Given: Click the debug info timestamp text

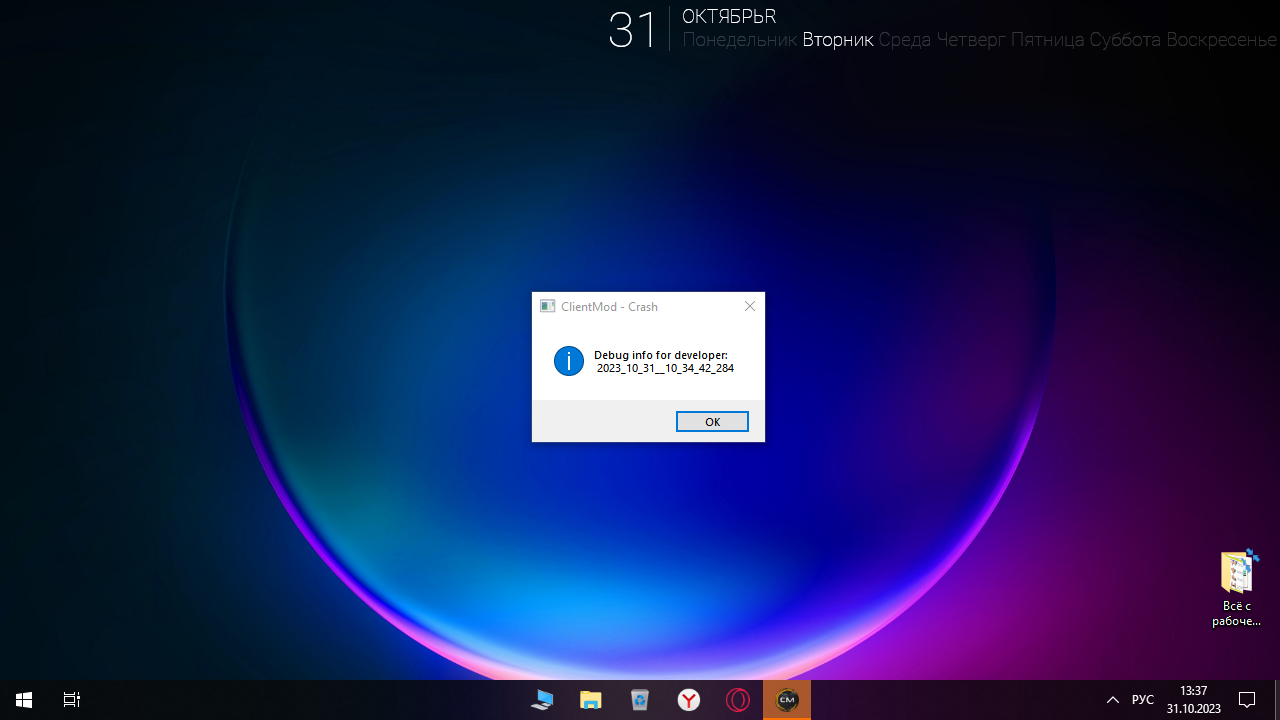Looking at the screenshot, I should click(x=665, y=369).
